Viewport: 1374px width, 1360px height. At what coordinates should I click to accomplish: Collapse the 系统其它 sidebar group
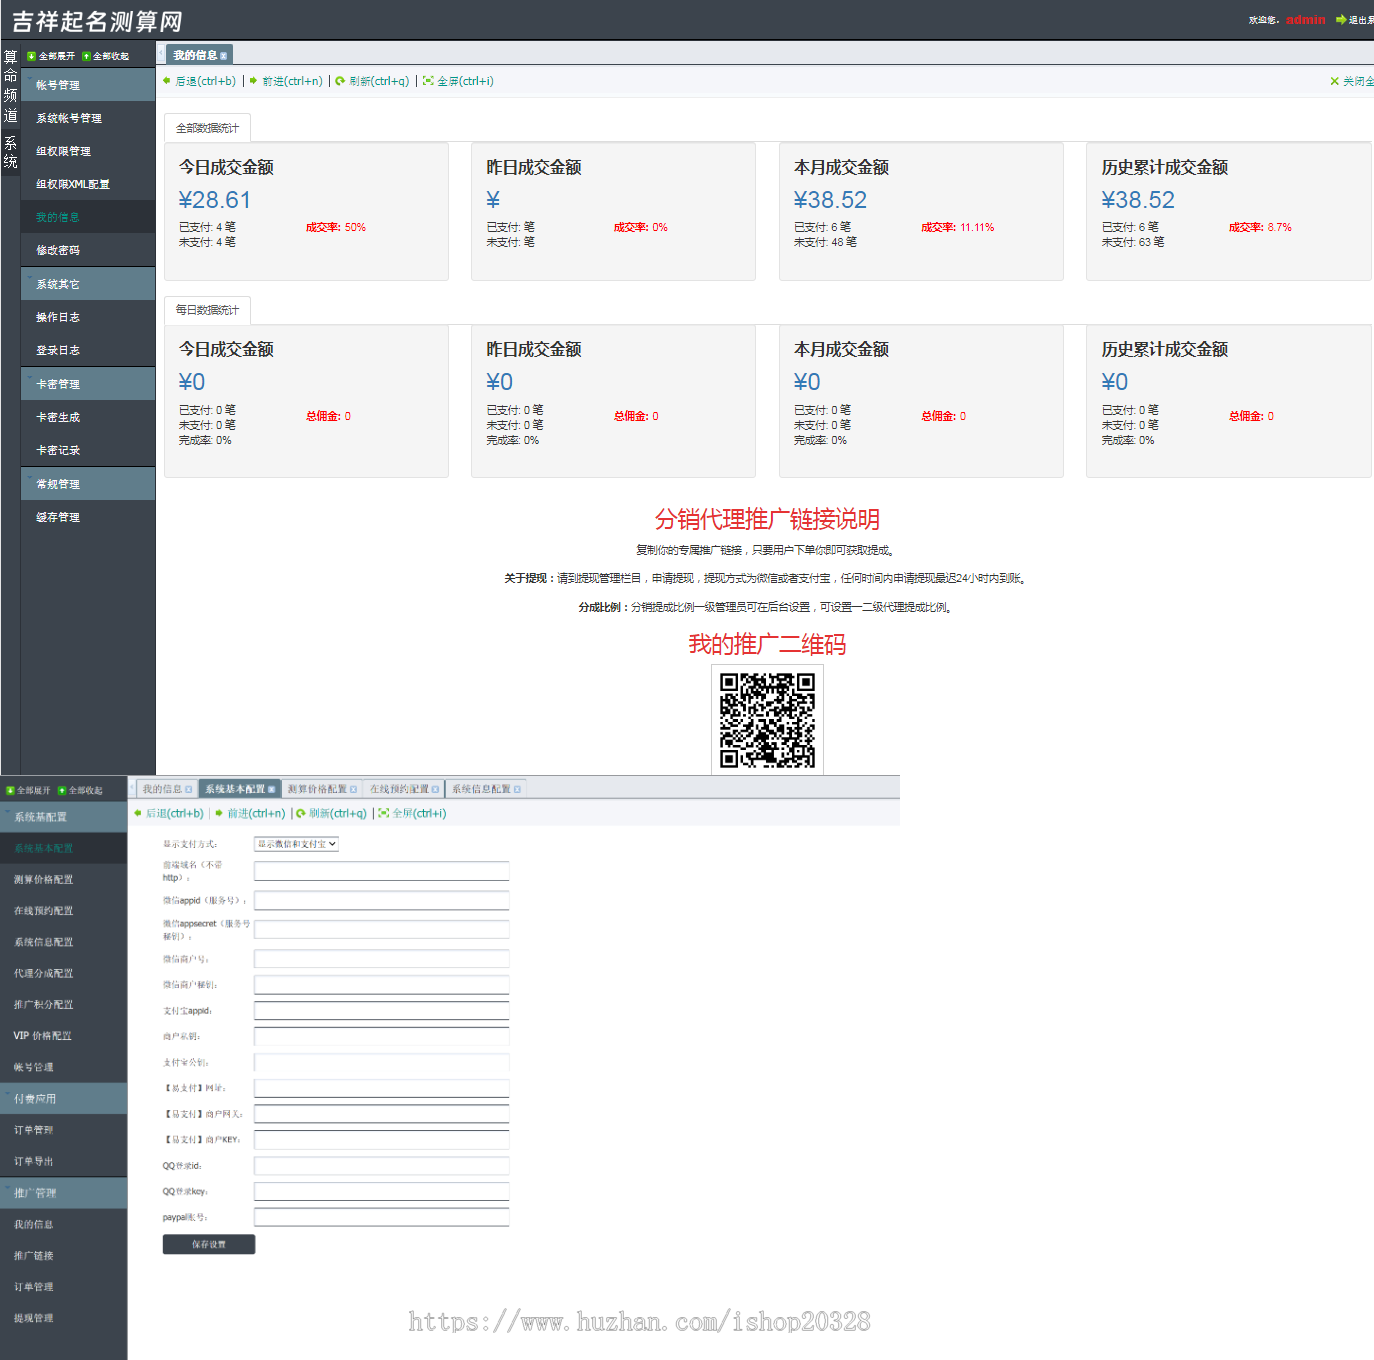pyautogui.click(x=88, y=284)
